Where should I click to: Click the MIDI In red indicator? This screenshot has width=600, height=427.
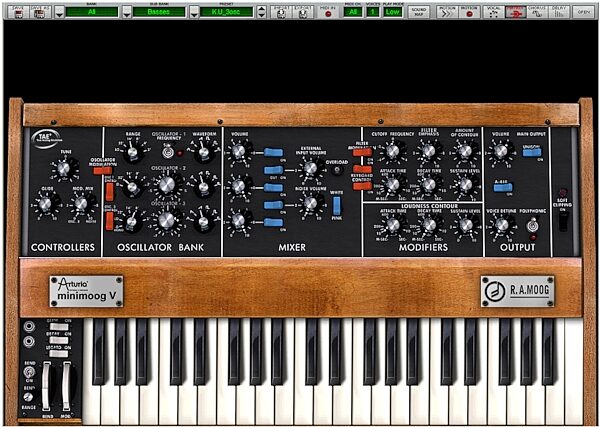[328, 13]
